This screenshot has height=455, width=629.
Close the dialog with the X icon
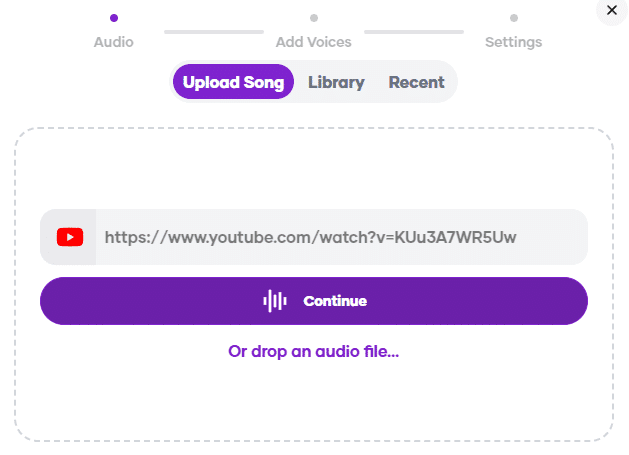(x=612, y=10)
